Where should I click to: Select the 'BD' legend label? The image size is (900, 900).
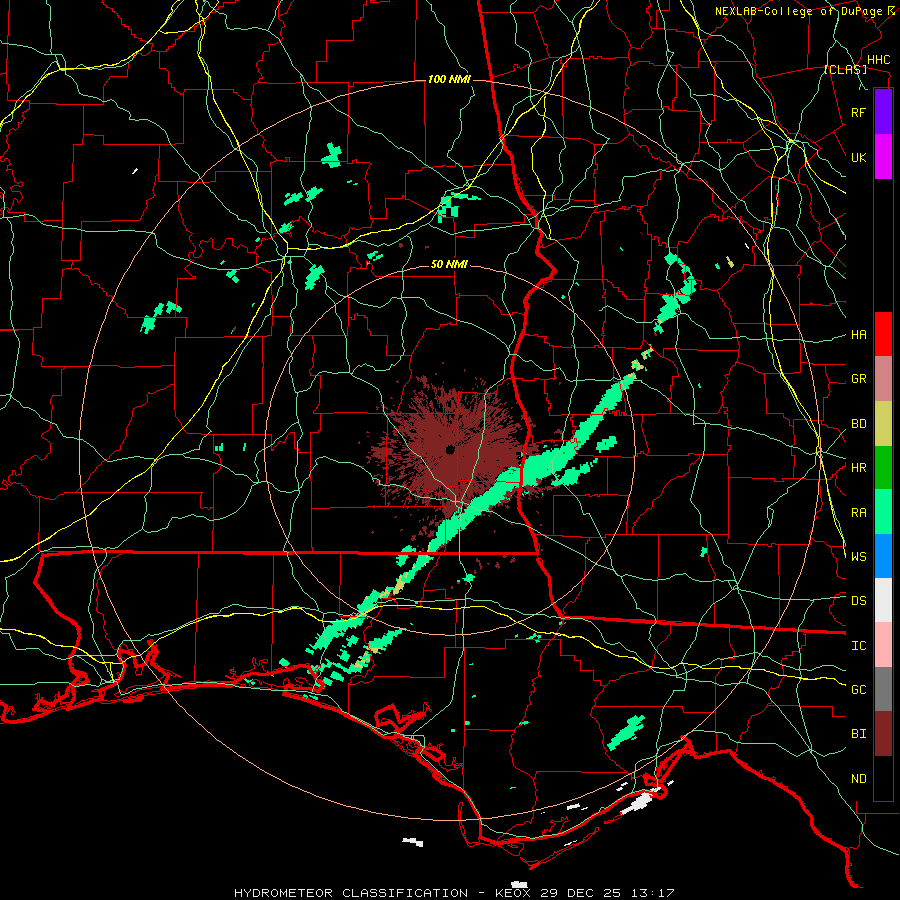858,424
